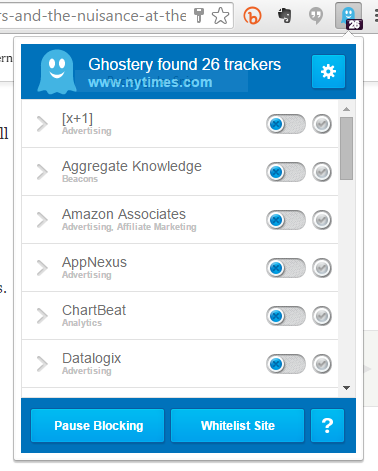Expand the AppNexus tracker details
The image size is (378, 471).
coord(42,268)
